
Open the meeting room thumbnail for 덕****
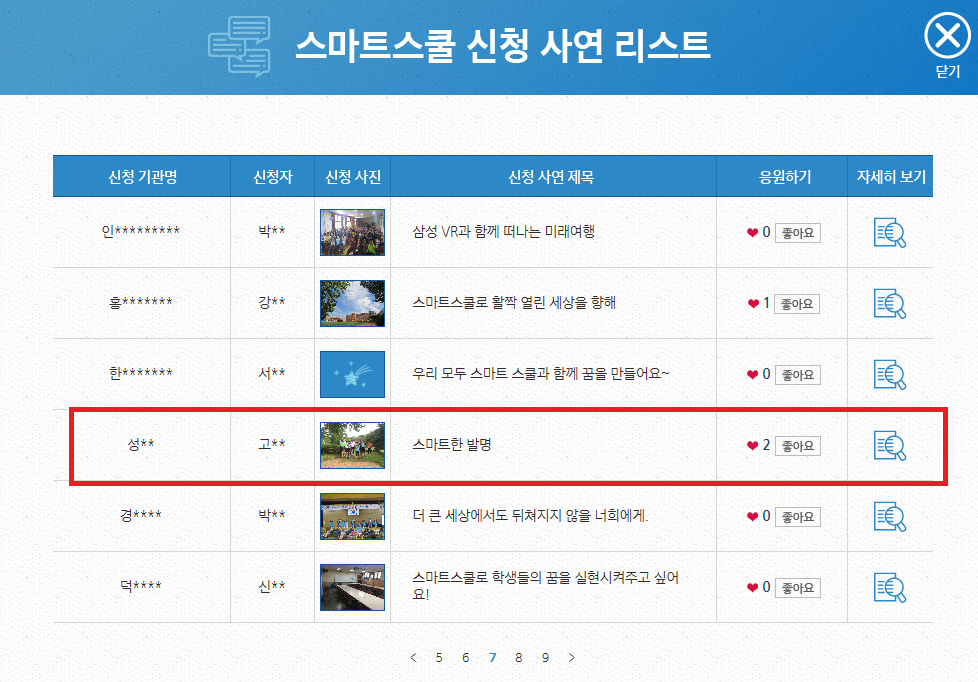pos(352,588)
